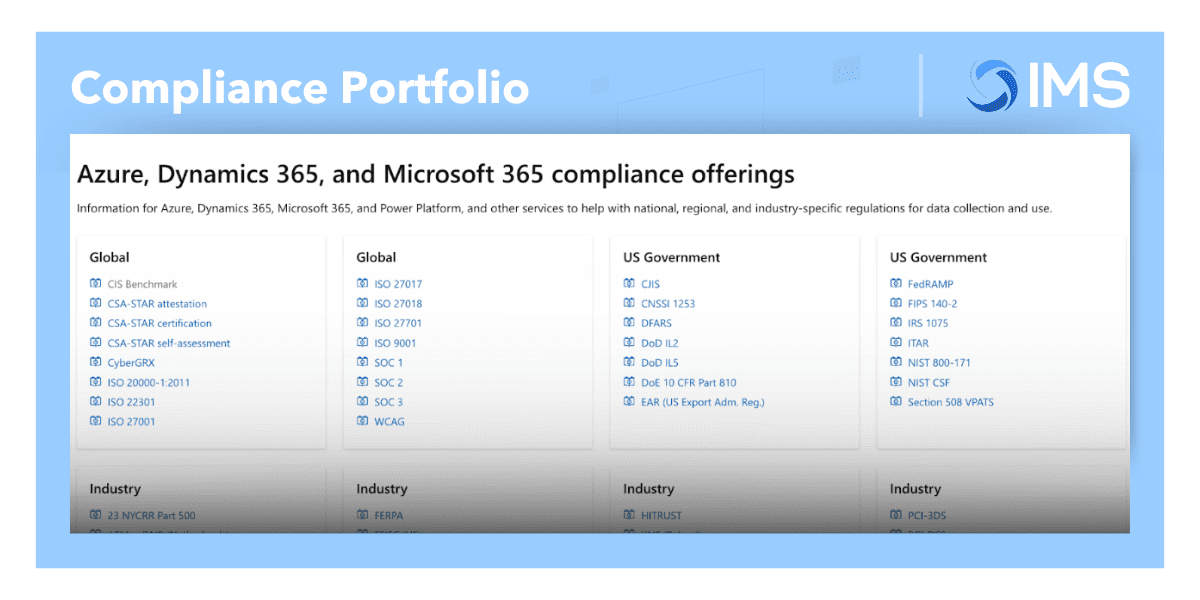
Task: Open the NIST CSF link
Action: [x=929, y=382]
